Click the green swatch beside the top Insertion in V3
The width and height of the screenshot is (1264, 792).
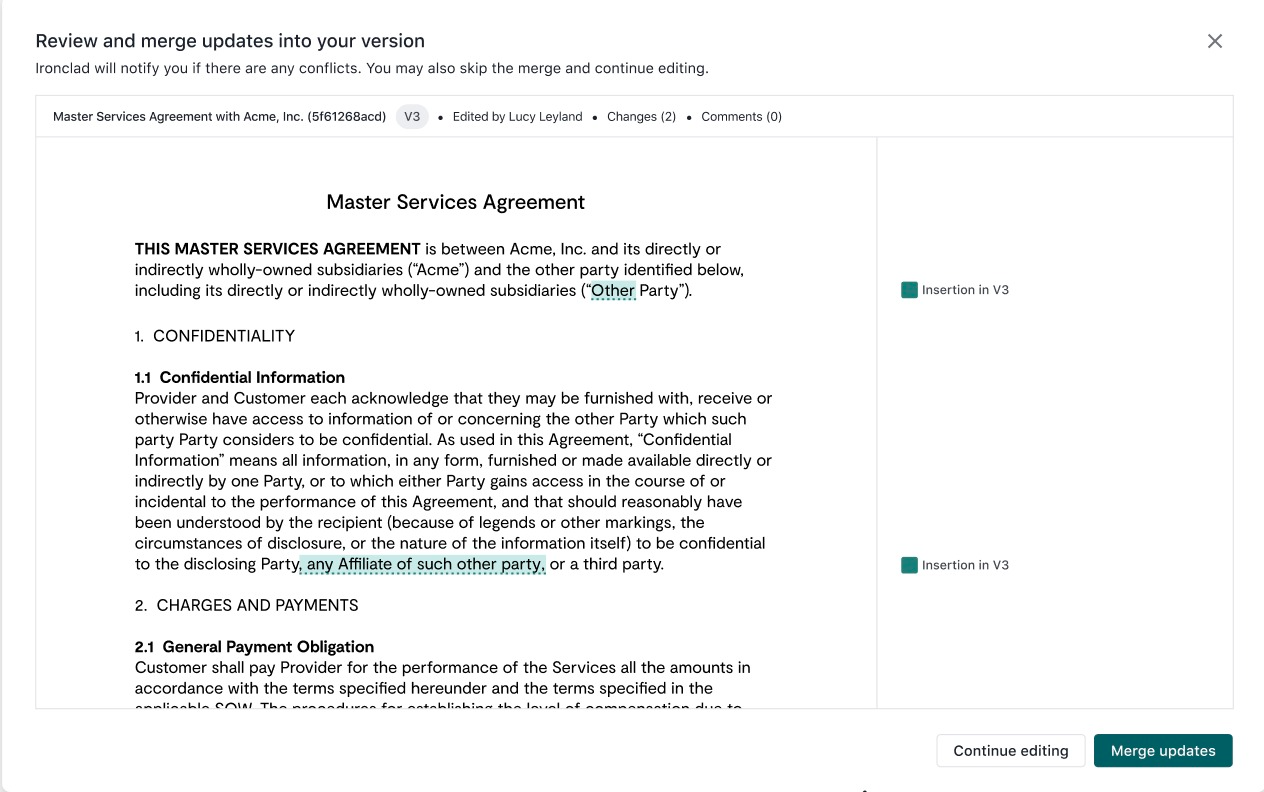click(x=909, y=290)
